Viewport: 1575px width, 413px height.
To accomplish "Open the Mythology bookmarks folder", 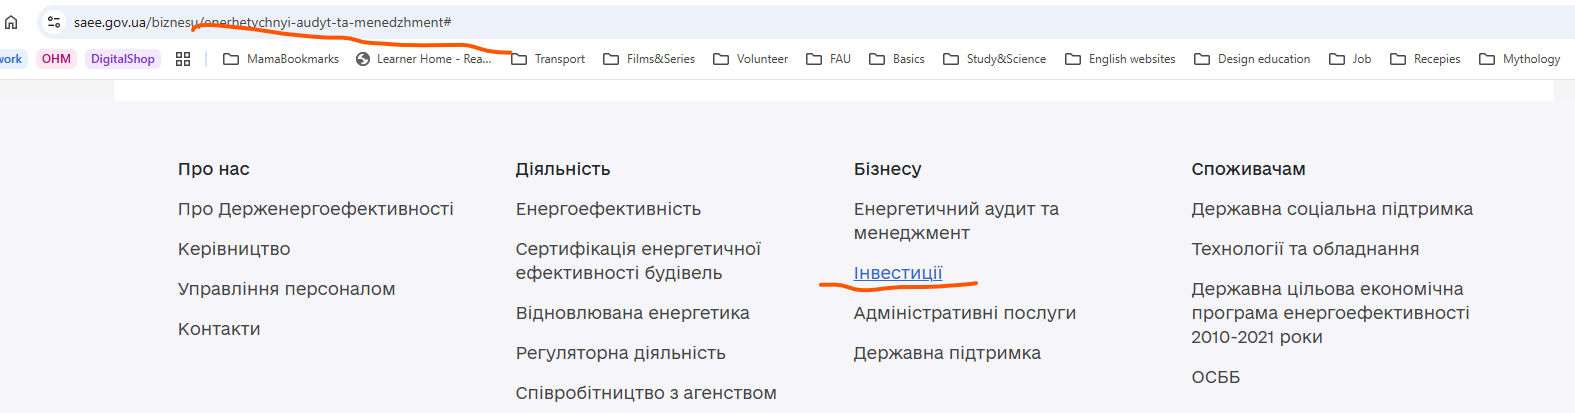I will (x=1519, y=59).
